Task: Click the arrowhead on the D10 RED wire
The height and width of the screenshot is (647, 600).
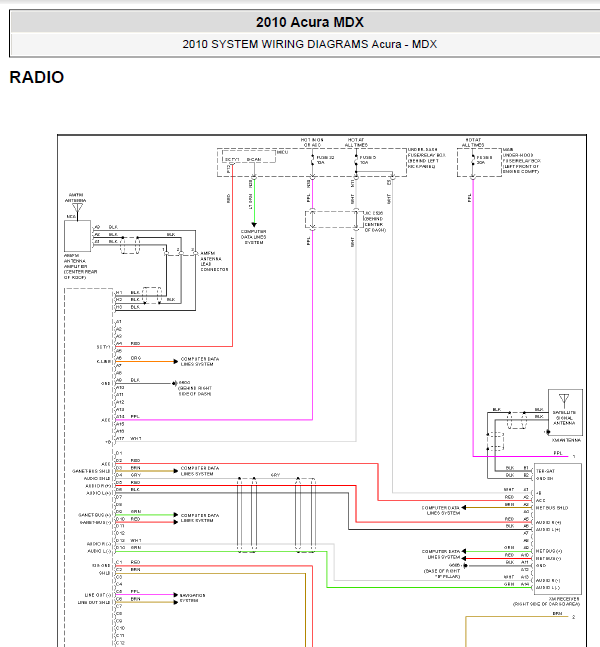Action: click(x=175, y=522)
